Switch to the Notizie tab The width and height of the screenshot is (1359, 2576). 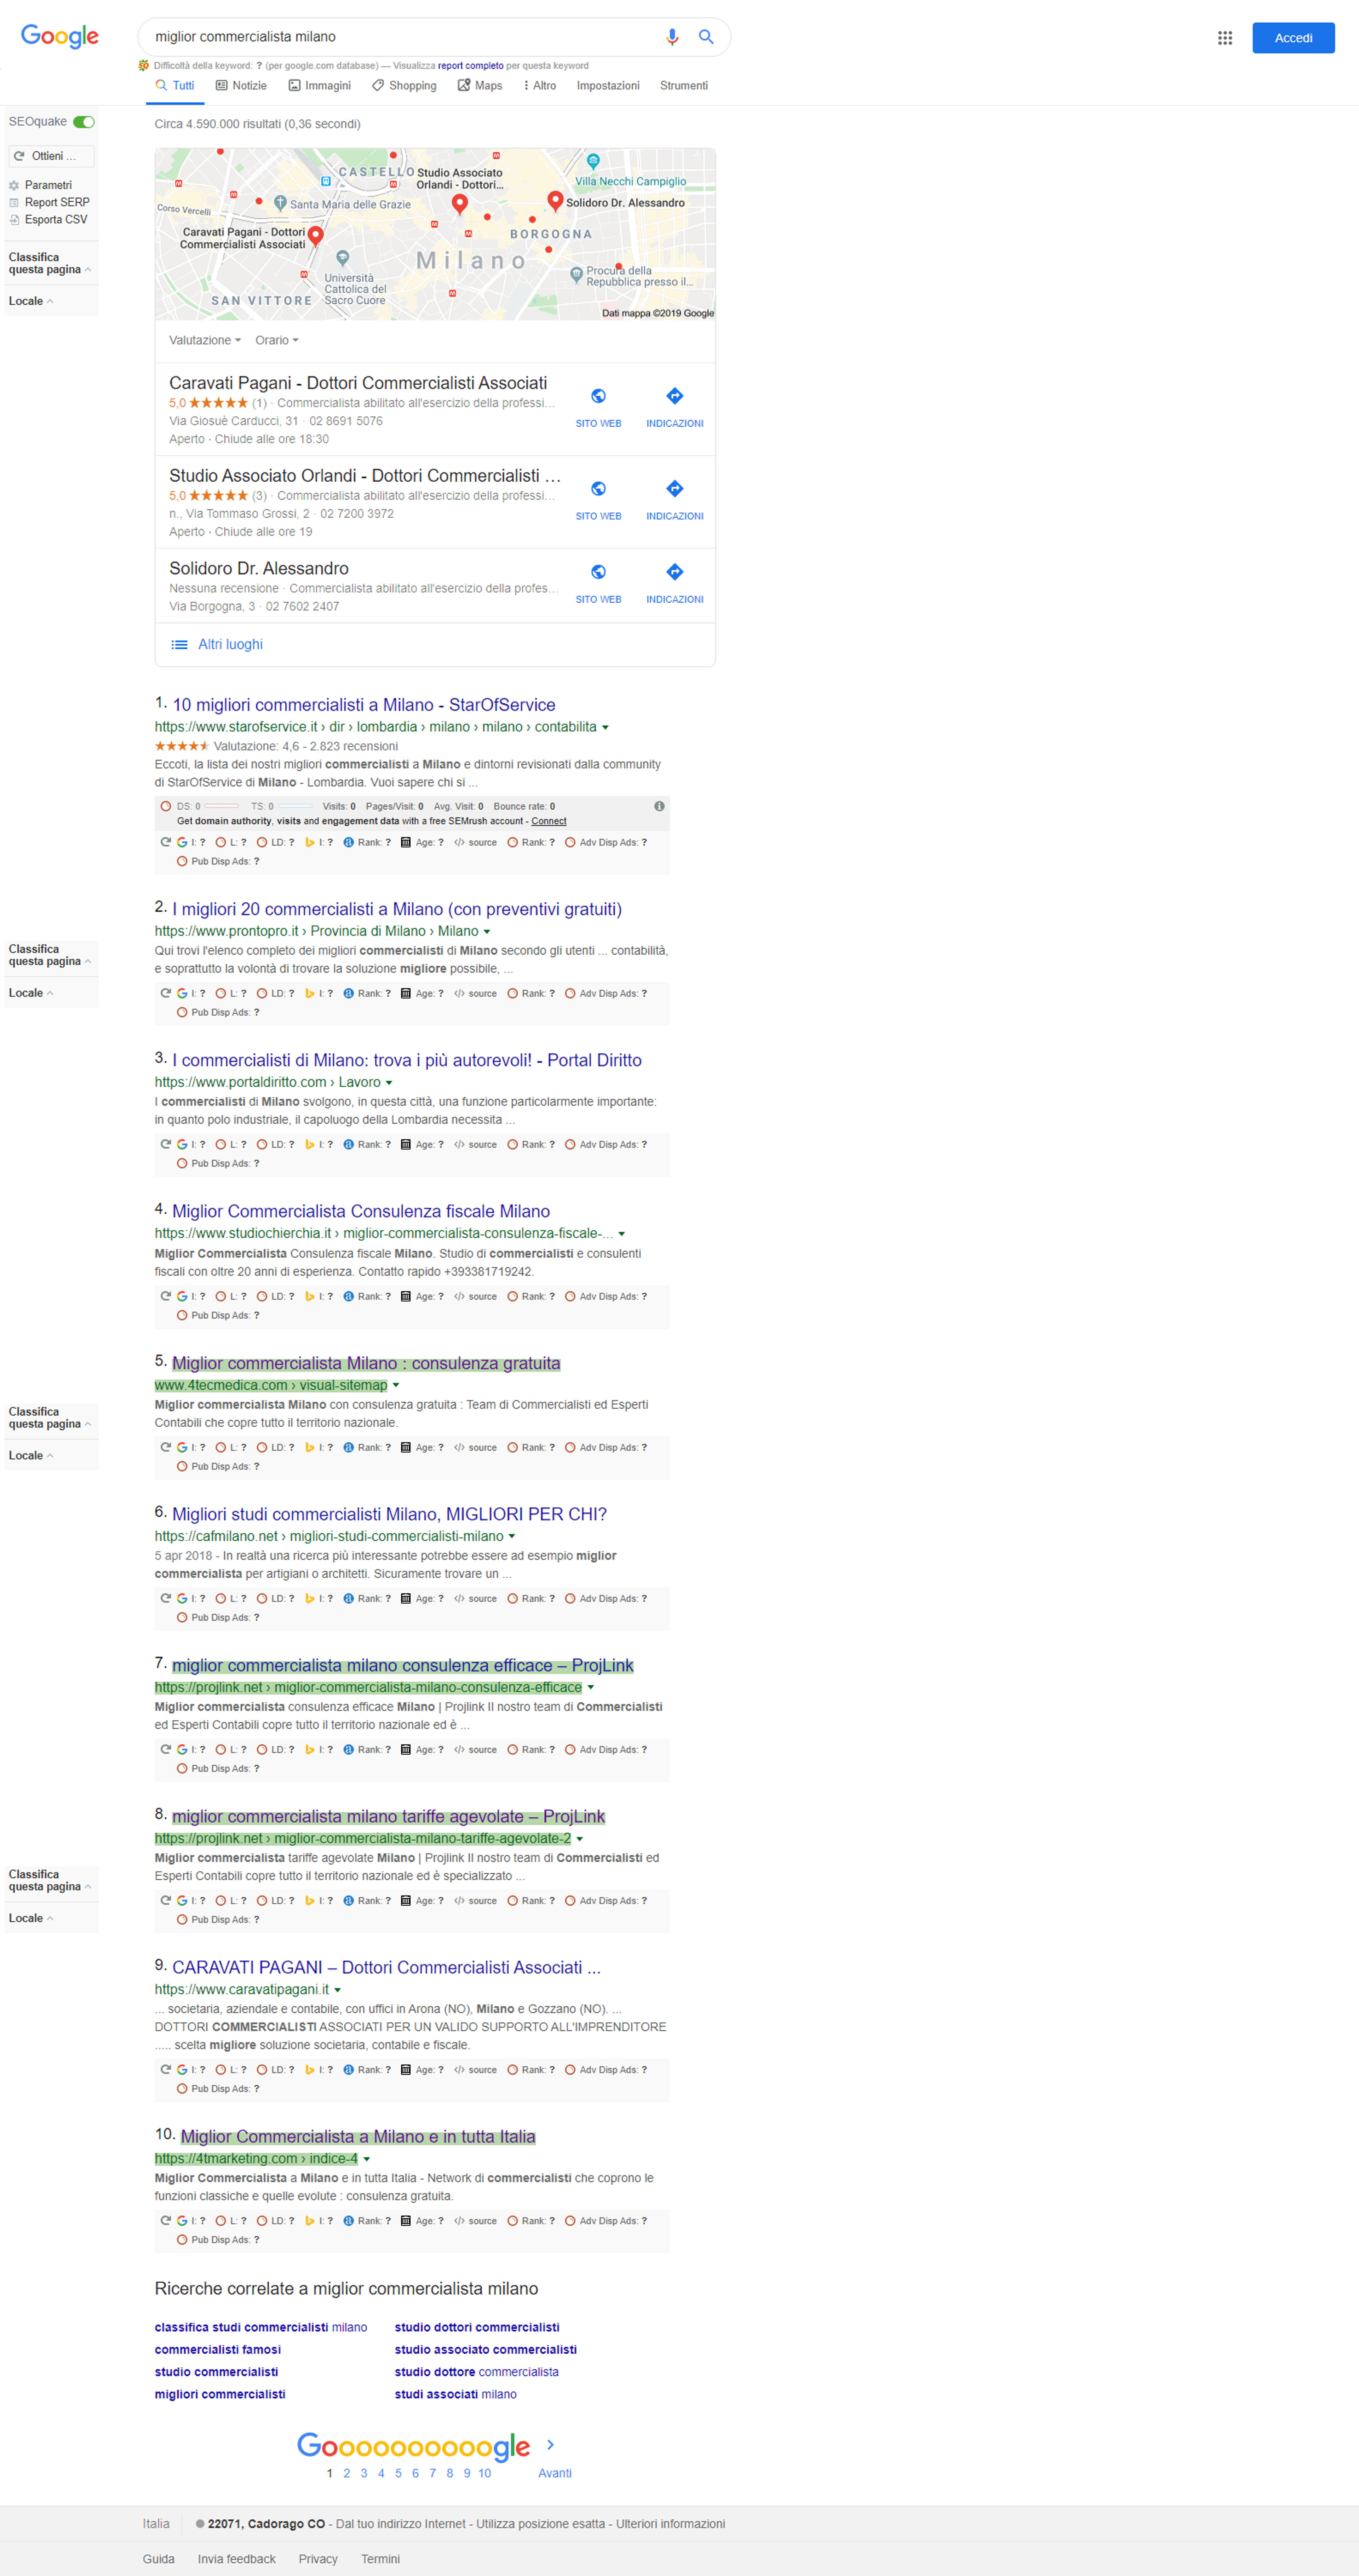[x=241, y=86]
